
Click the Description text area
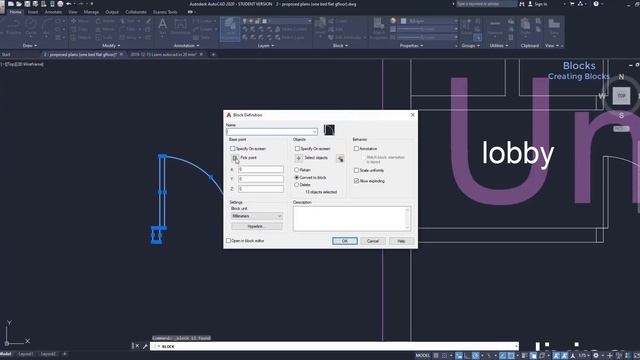(352, 219)
